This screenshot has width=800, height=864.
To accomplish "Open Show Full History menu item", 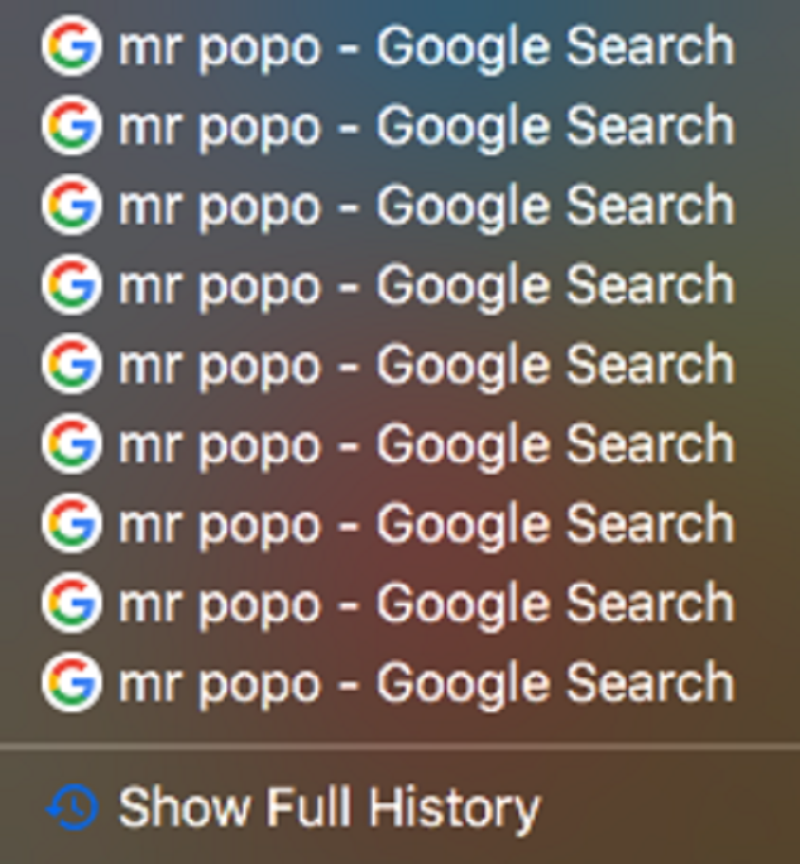I will click(x=400, y=808).
